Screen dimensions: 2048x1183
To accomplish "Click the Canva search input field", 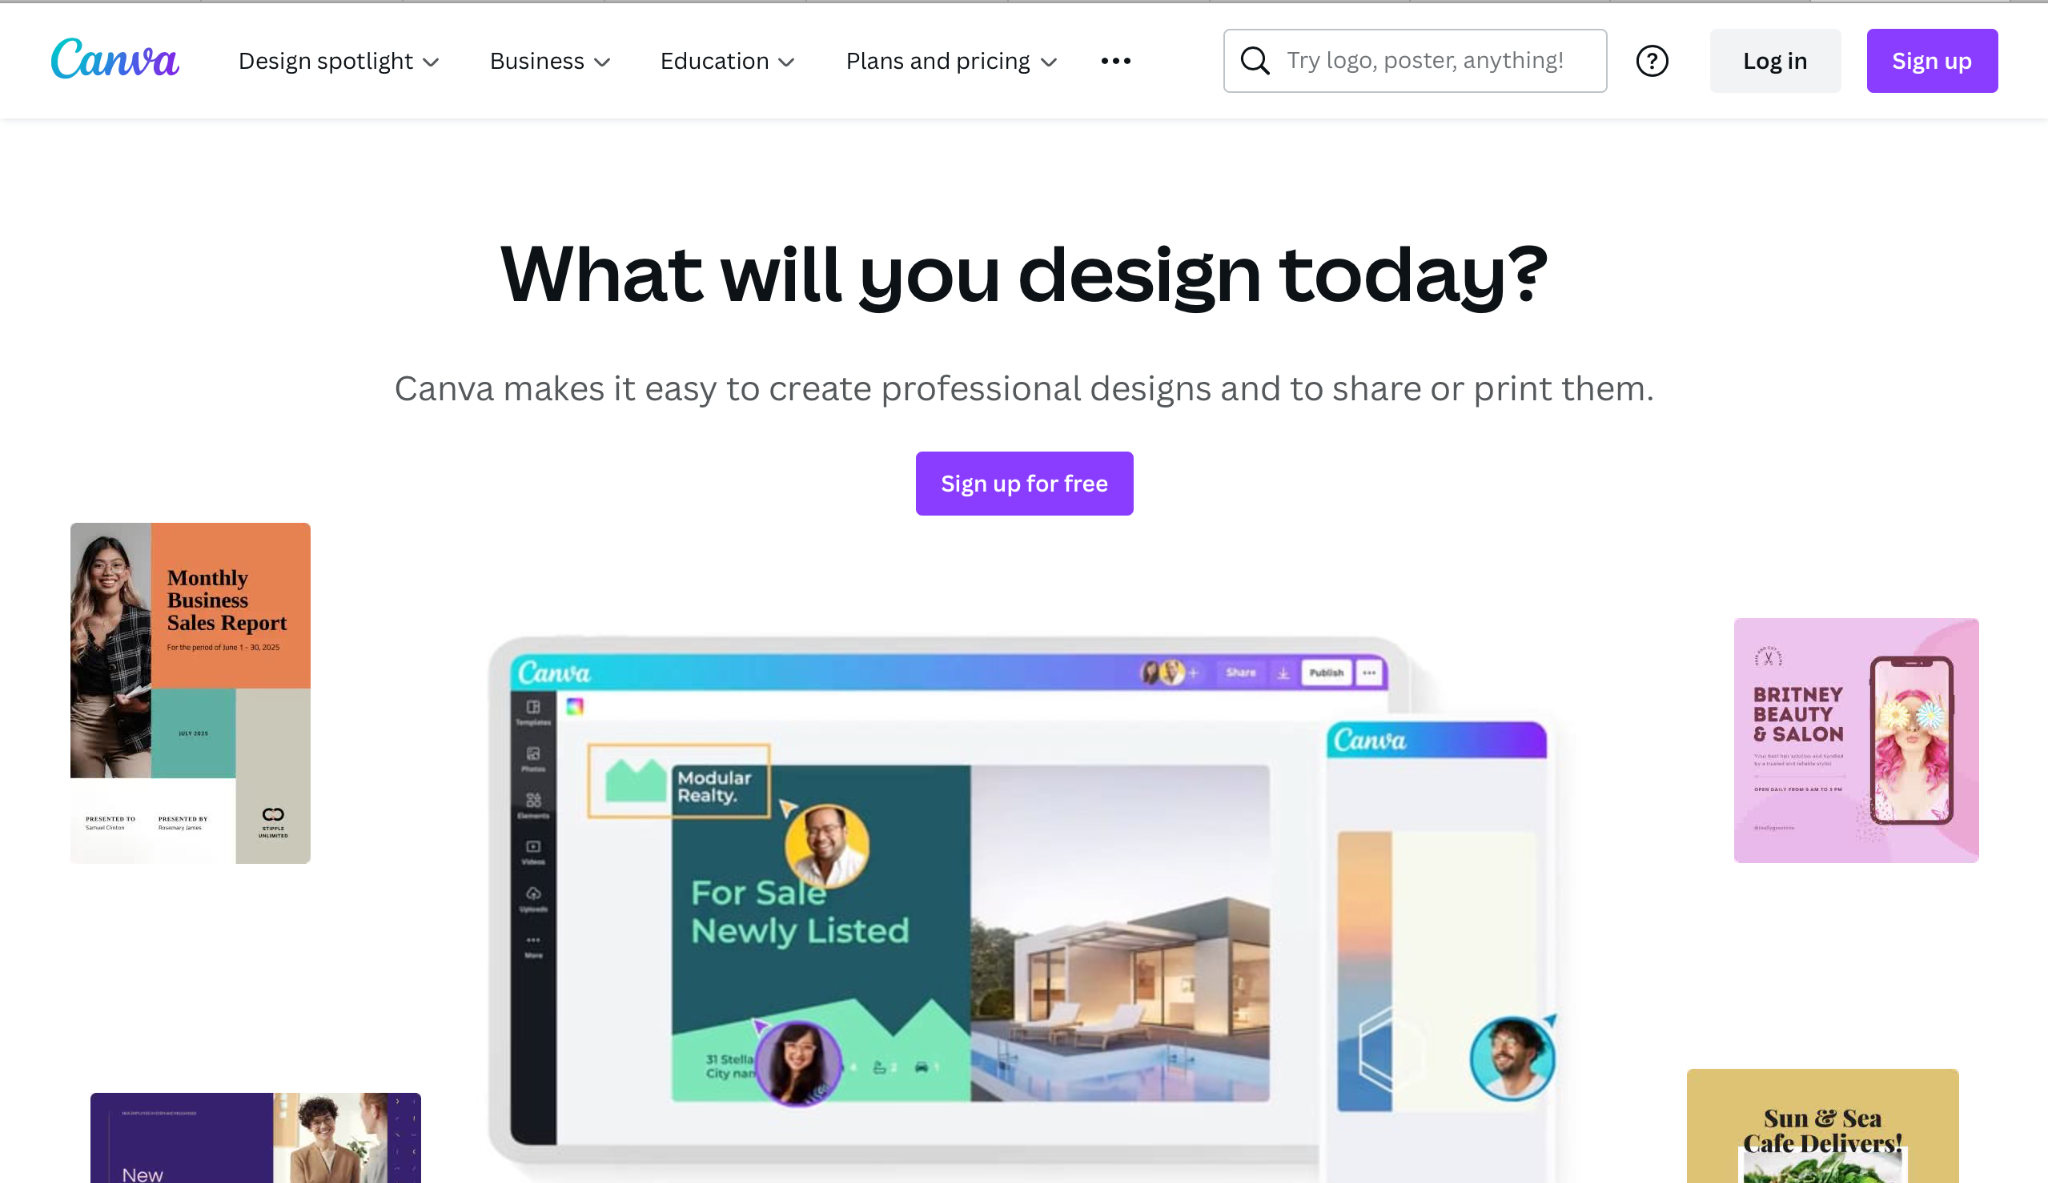I will 1415,59.
